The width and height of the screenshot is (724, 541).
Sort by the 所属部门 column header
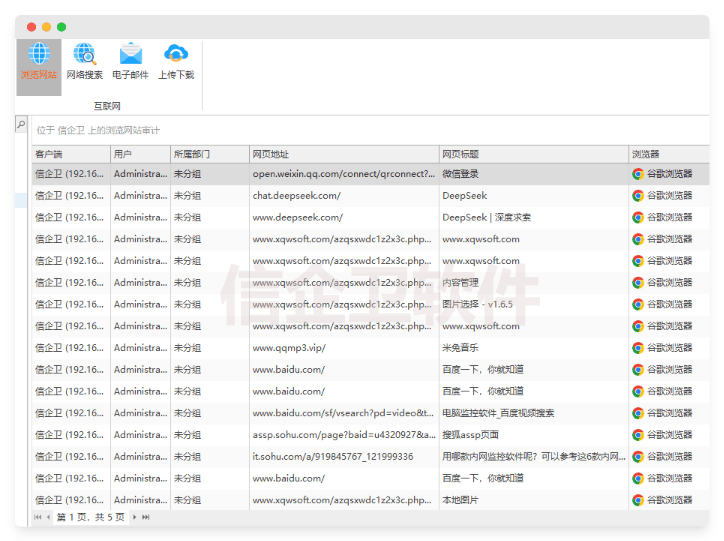(209, 154)
